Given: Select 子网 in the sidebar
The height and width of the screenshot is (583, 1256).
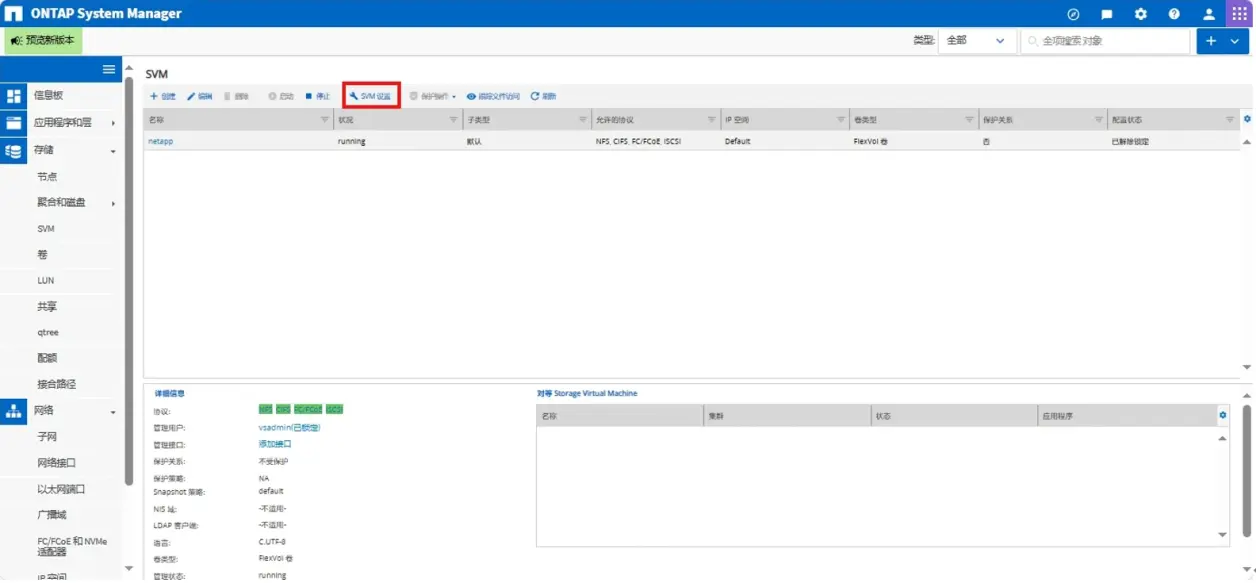Looking at the screenshot, I should (x=47, y=437).
